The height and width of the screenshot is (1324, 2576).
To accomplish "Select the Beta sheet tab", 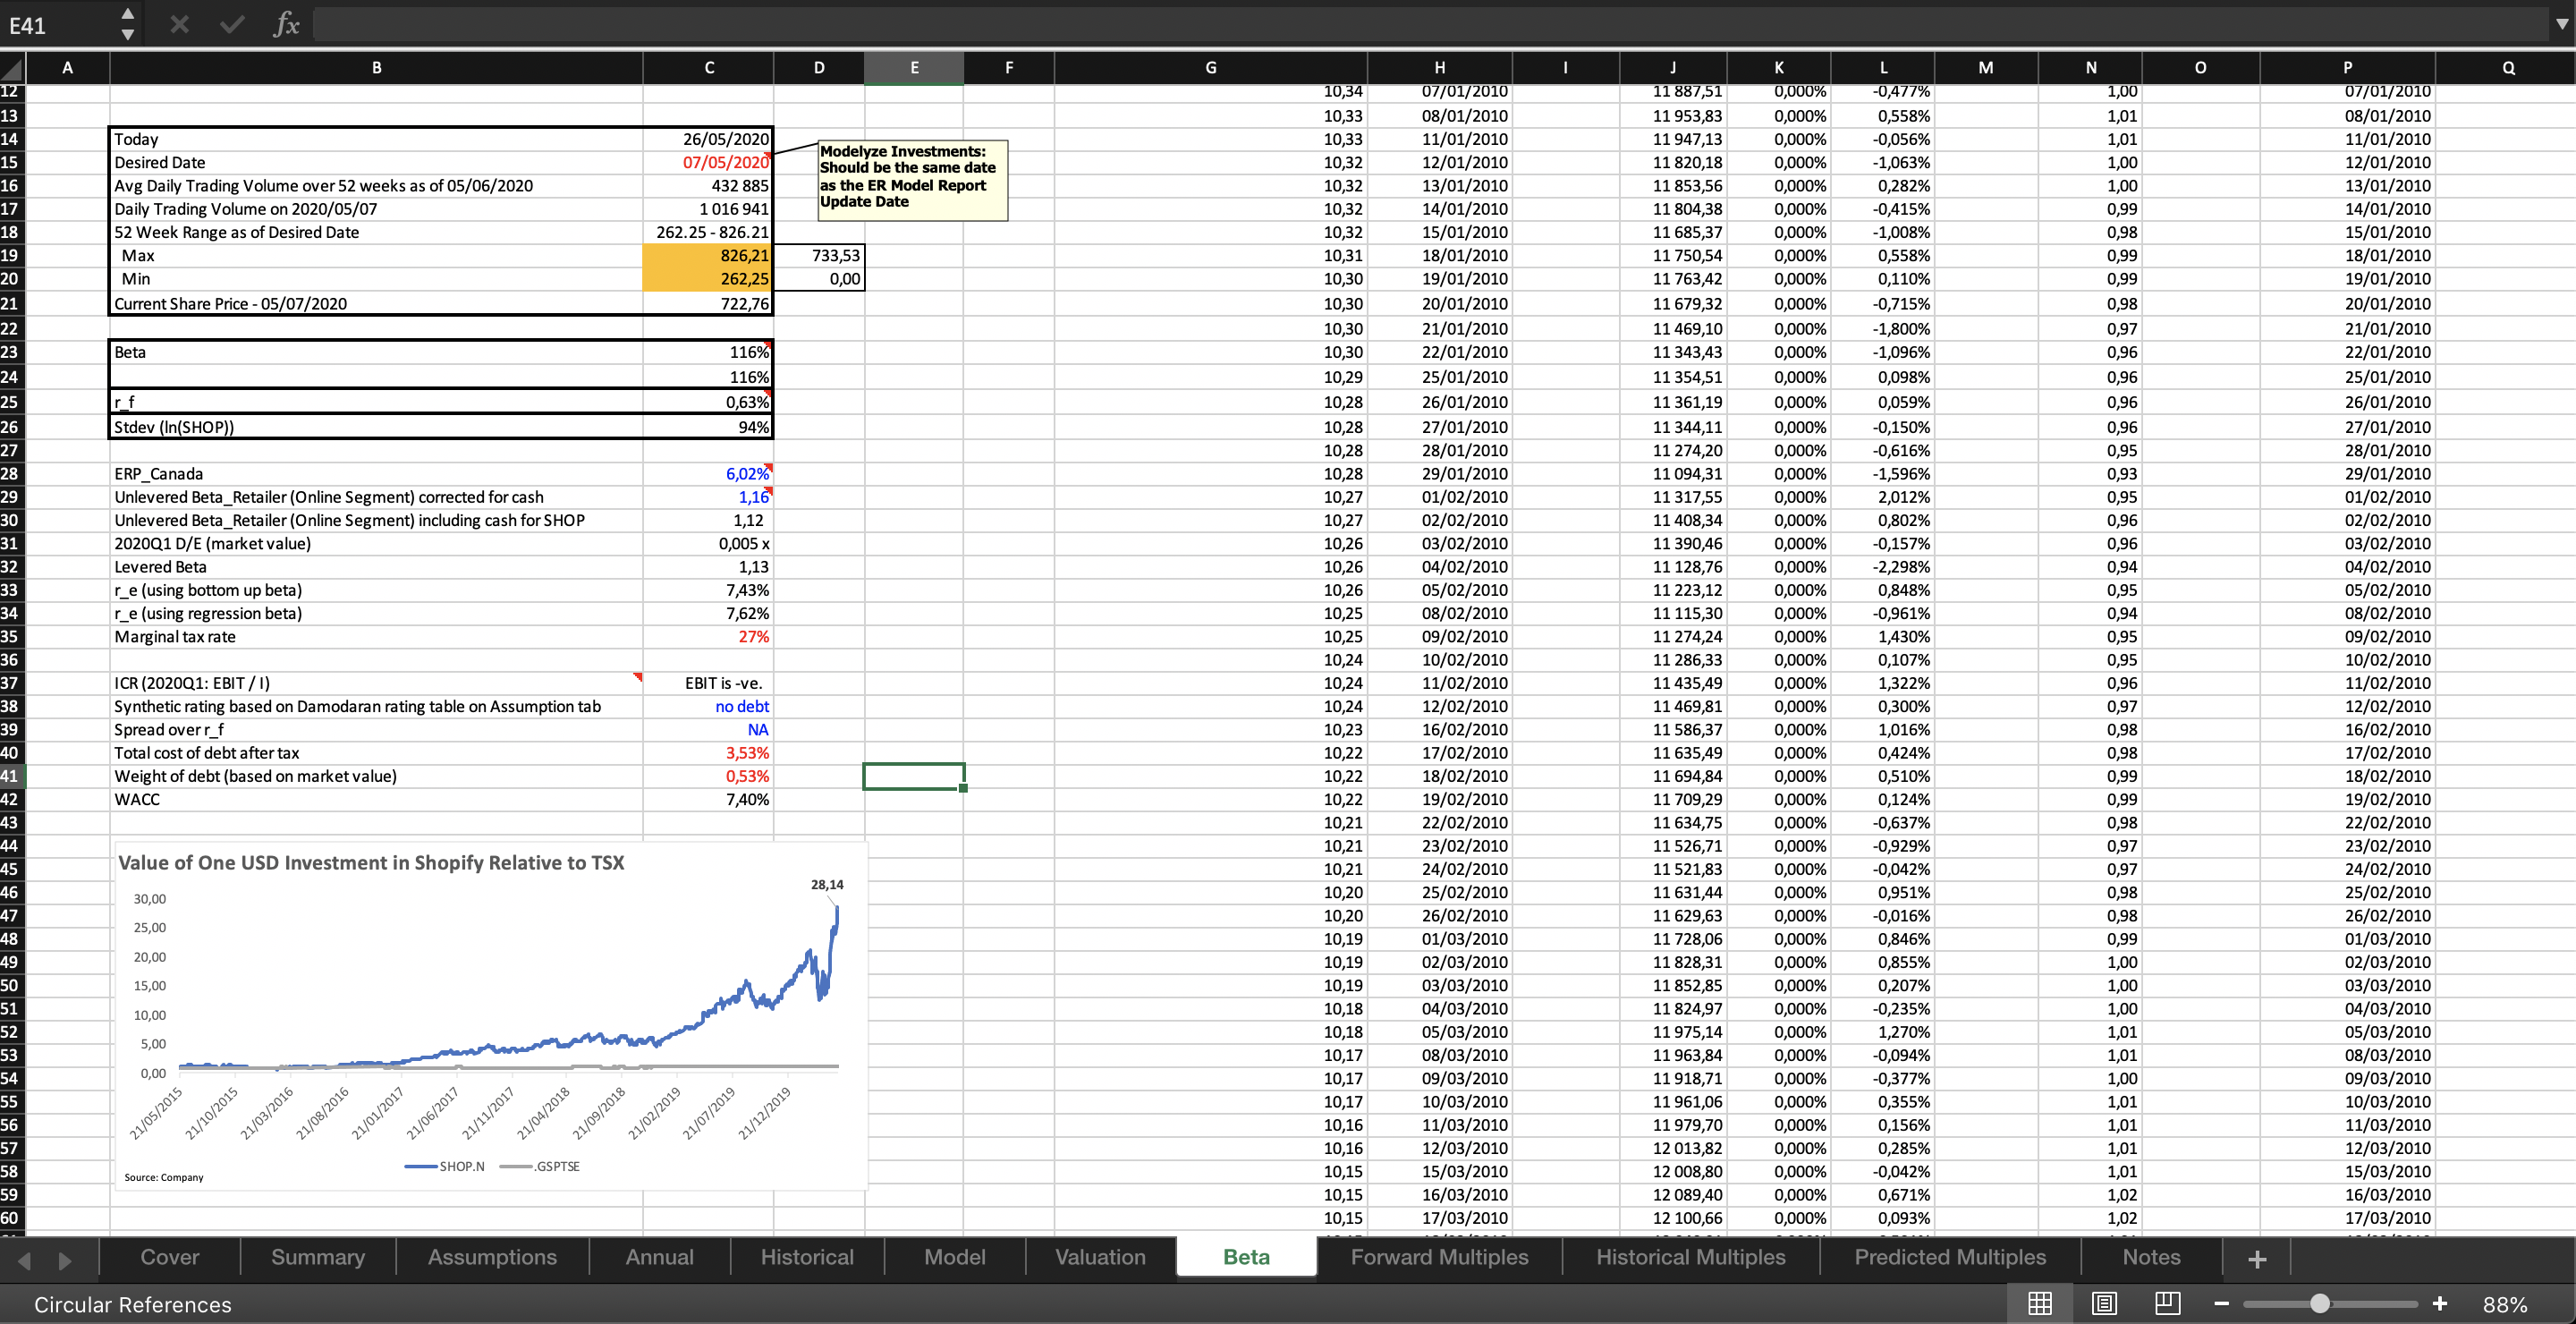I will point(1246,1258).
